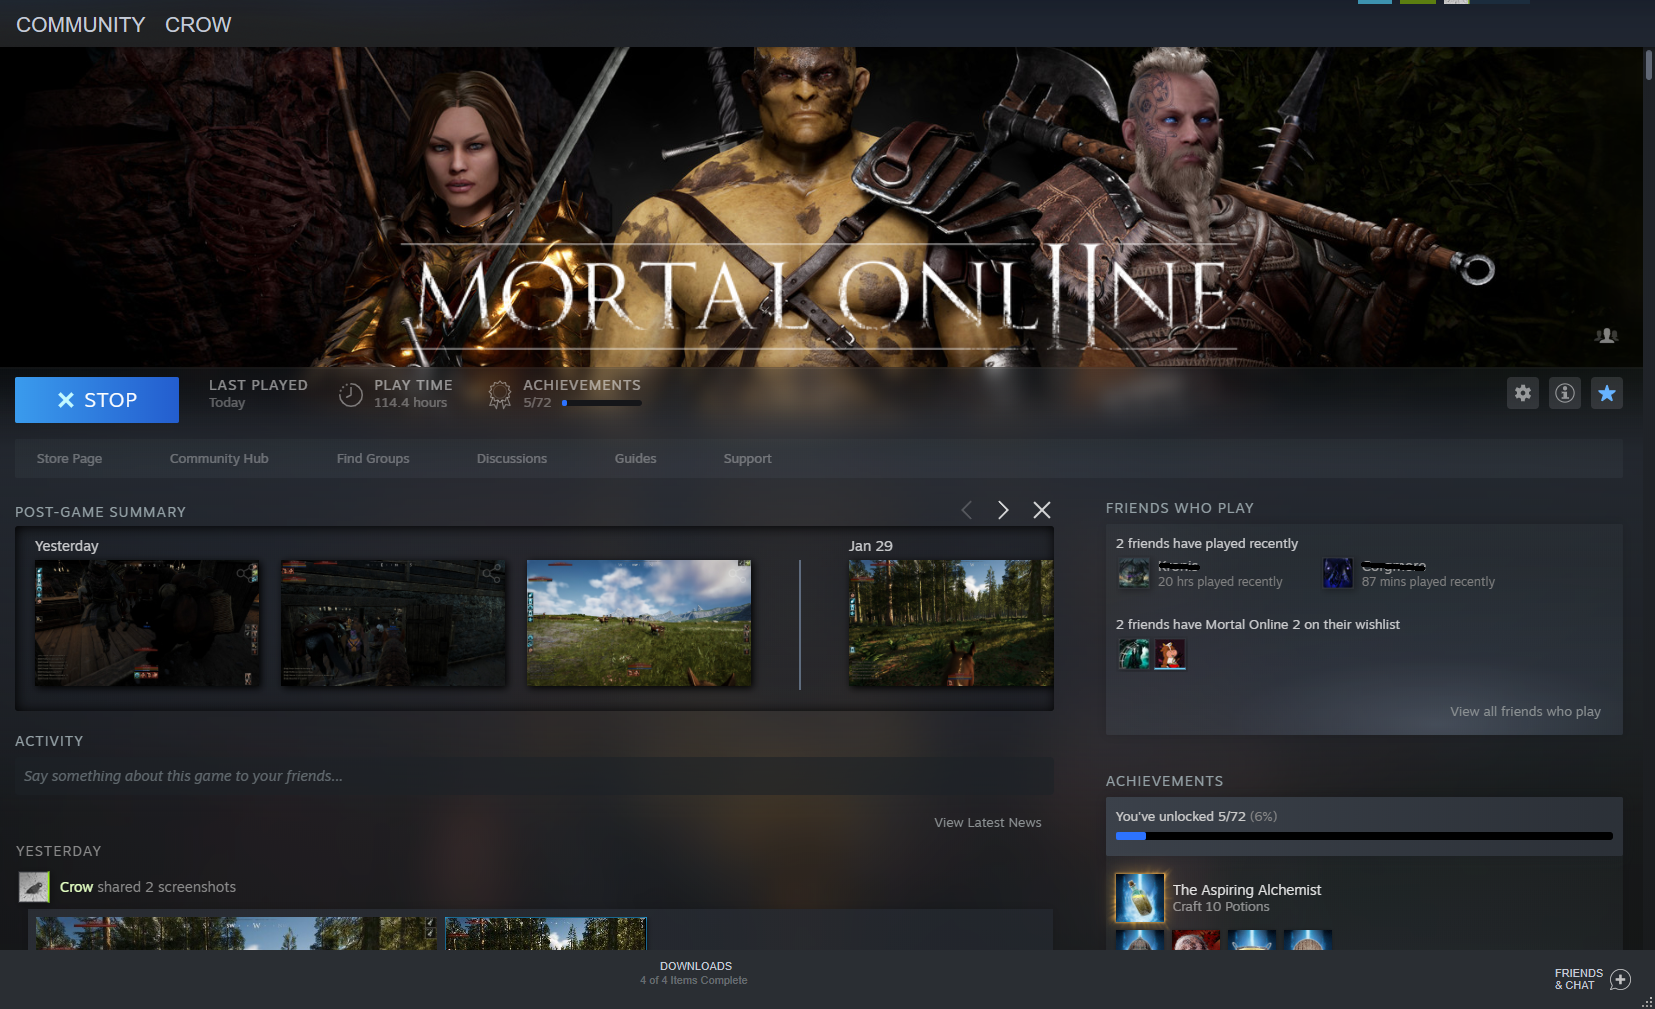The width and height of the screenshot is (1655, 1009).
Task: Stop the running game with STOP button
Action: [97, 400]
